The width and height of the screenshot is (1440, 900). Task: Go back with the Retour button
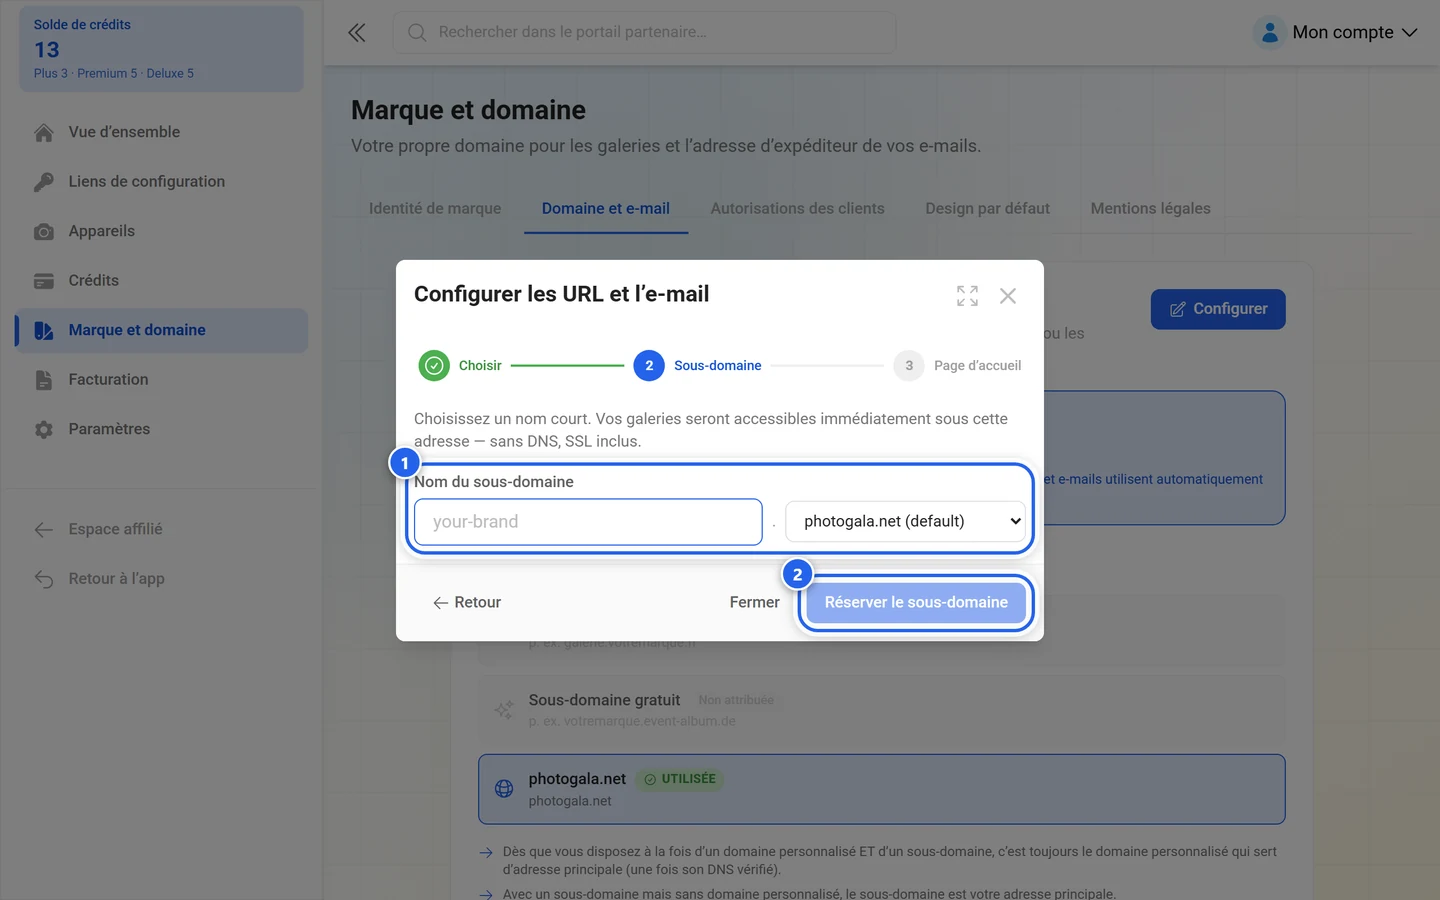pos(467,603)
